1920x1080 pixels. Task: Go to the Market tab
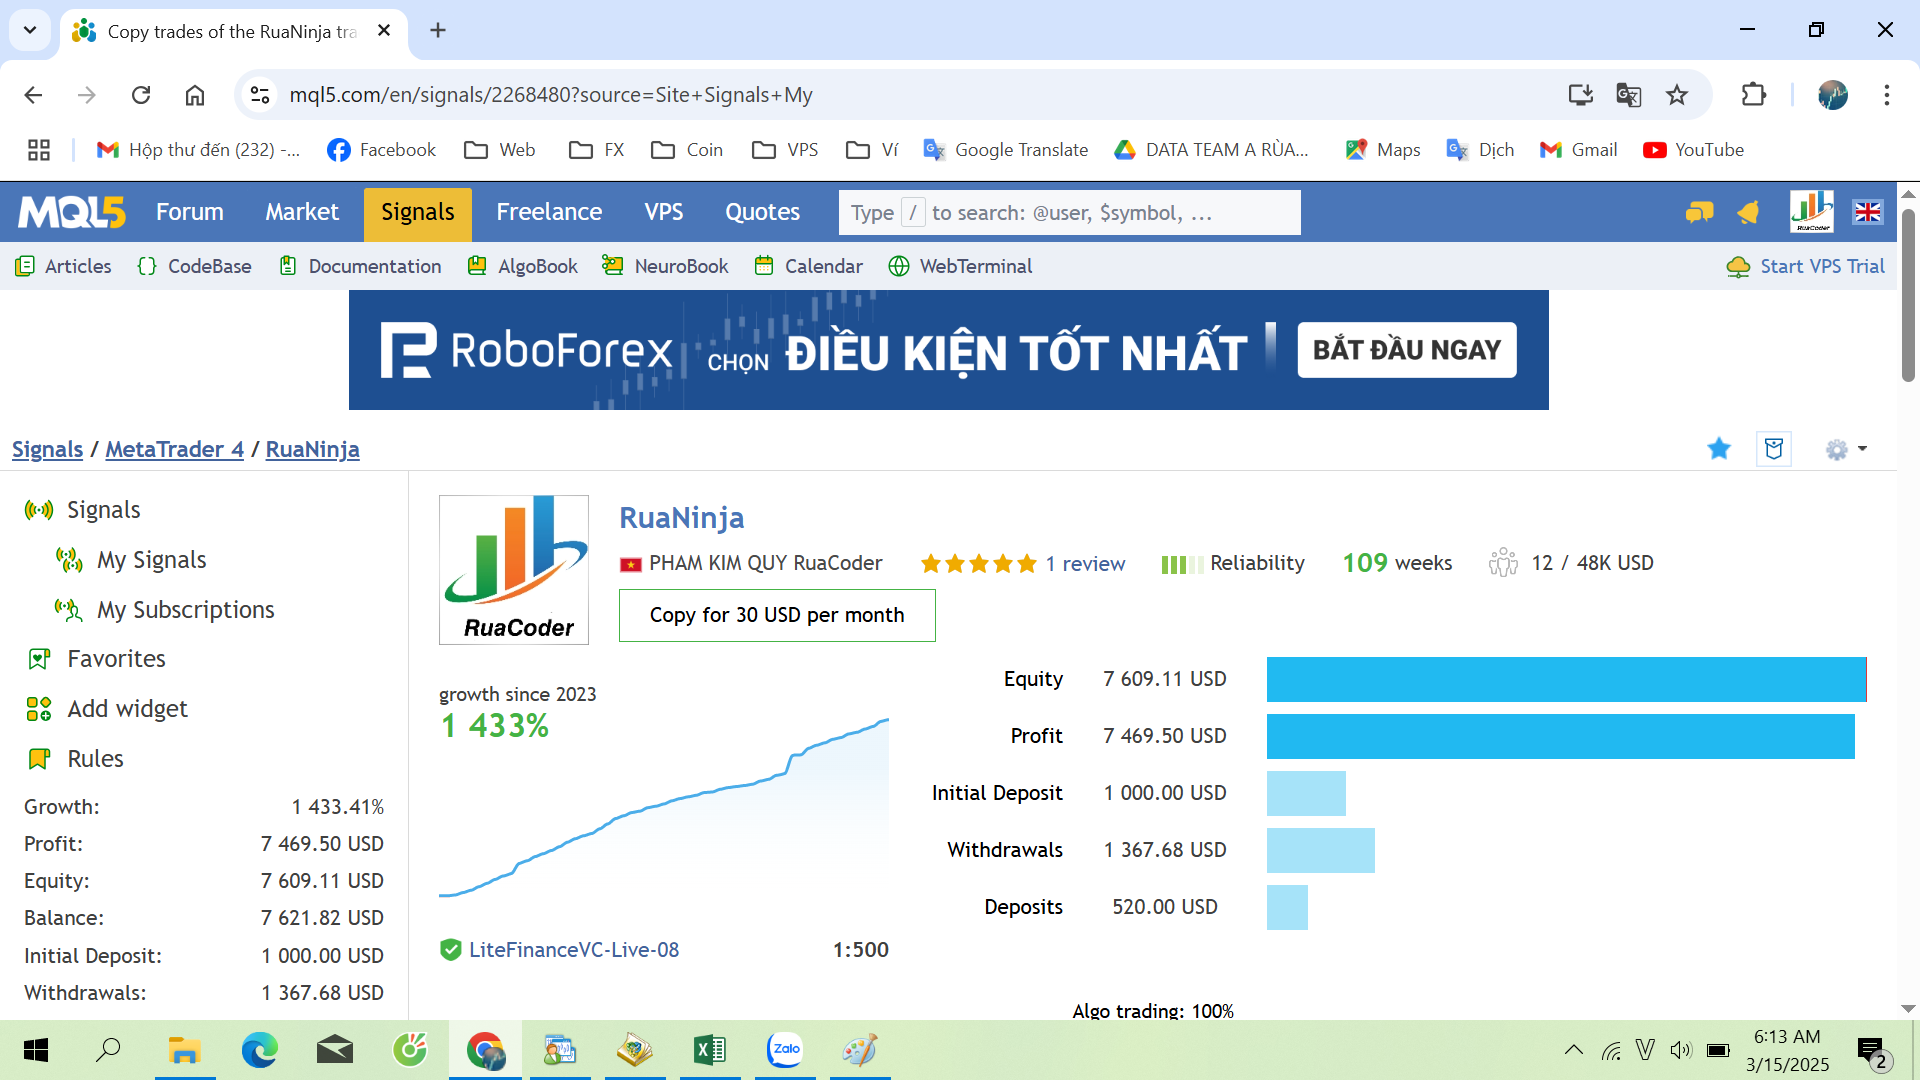point(302,212)
